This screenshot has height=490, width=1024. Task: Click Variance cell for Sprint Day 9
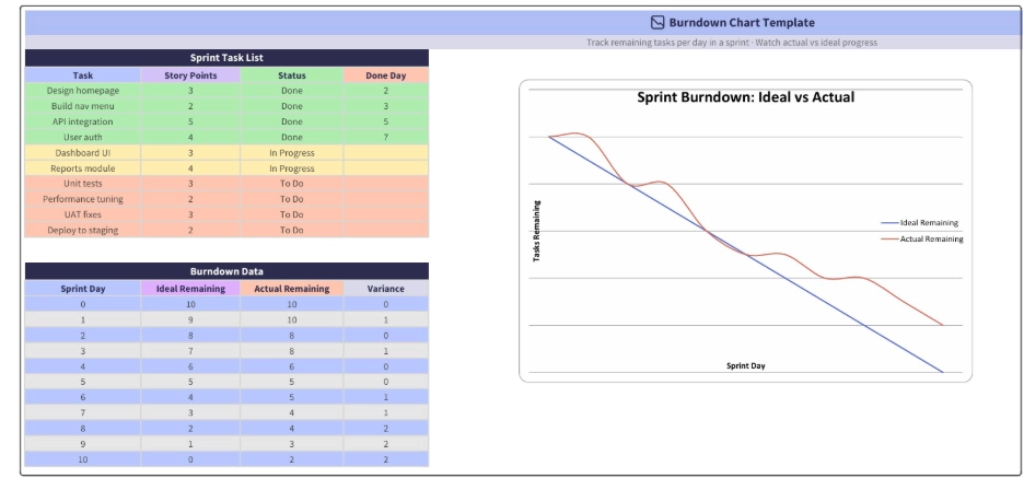pyautogui.click(x=386, y=444)
